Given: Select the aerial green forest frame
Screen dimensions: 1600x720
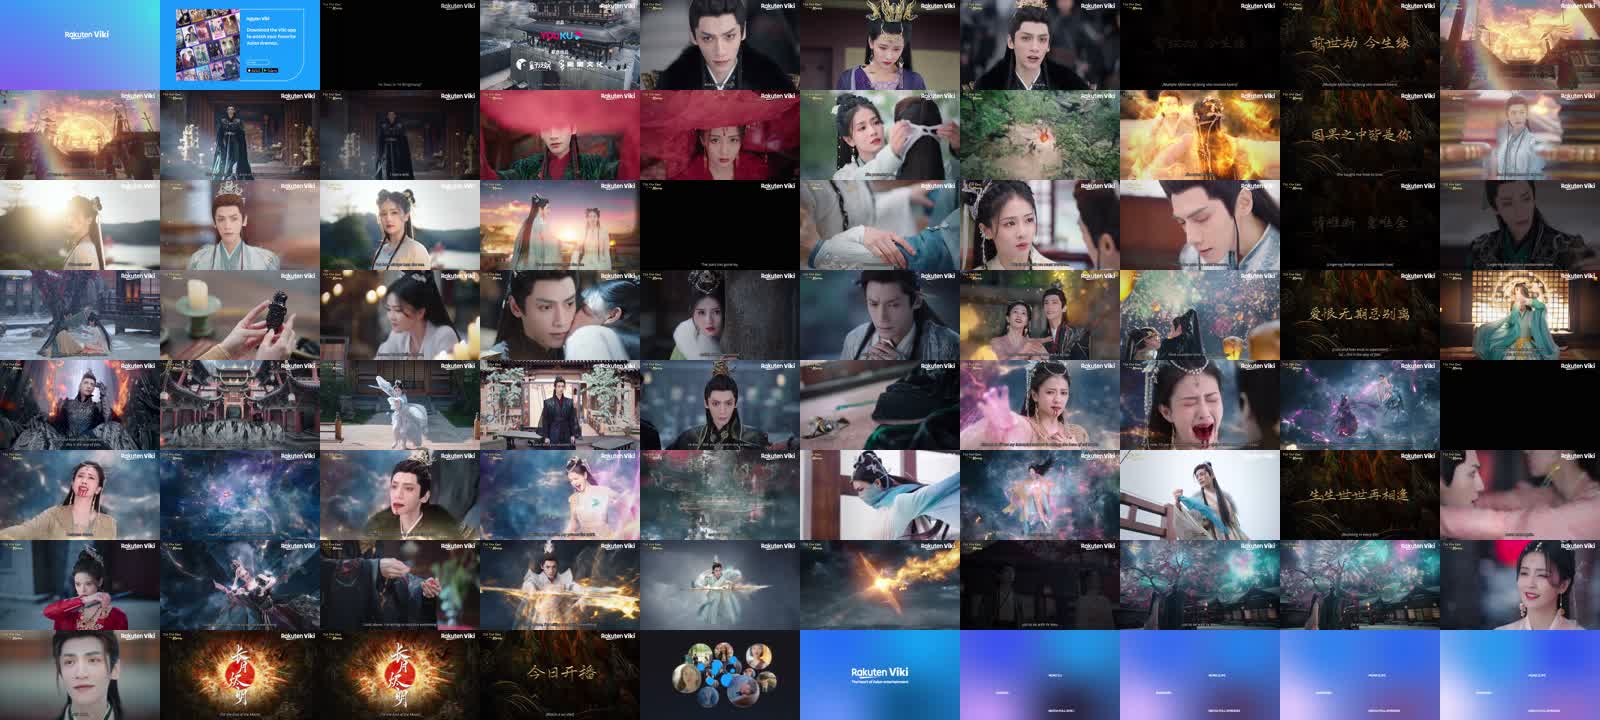Looking at the screenshot, I should click(1040, 135).
